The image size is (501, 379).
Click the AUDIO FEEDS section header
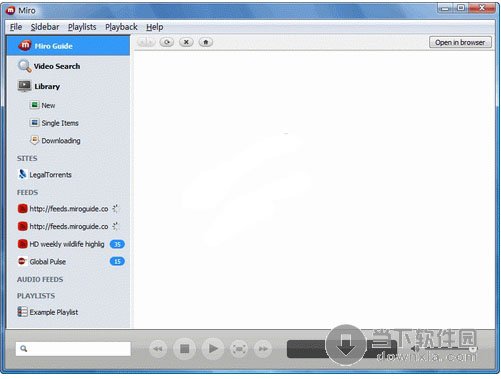pyautogui.click(x=40, y=279)
